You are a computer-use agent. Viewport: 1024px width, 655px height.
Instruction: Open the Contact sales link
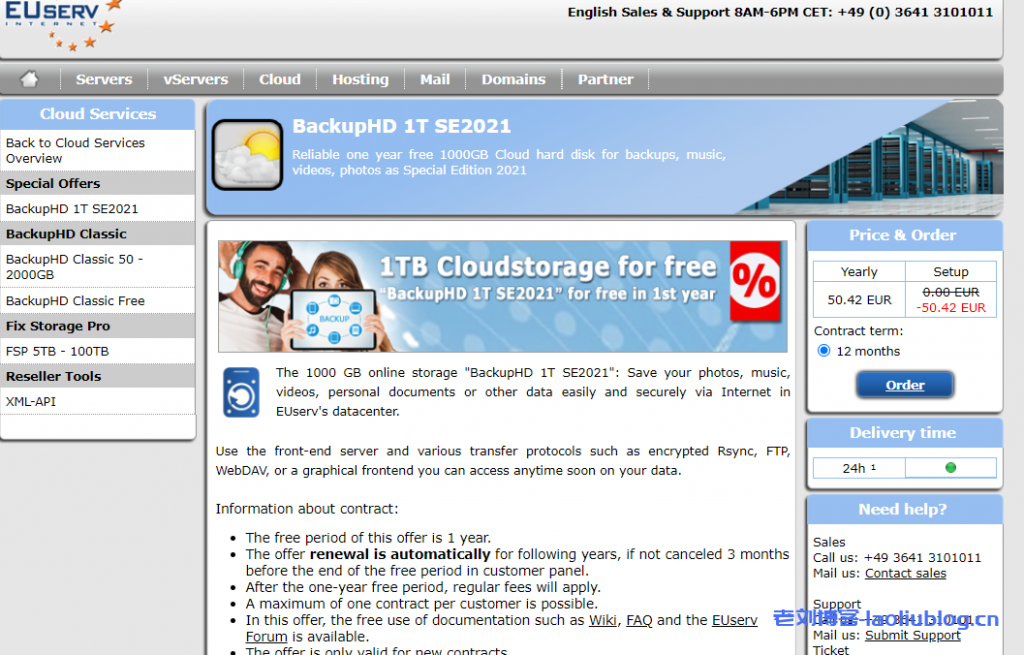coord(905,573)
